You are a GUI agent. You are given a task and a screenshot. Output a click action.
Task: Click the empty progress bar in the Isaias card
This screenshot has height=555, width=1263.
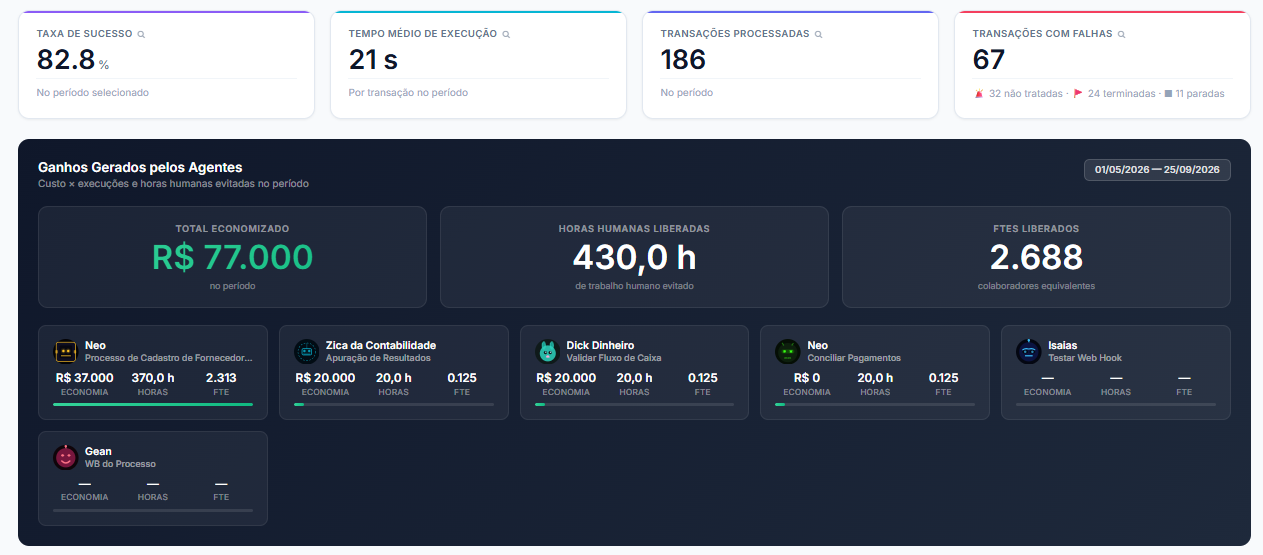pyautogui.click(x=1116, y=404)
